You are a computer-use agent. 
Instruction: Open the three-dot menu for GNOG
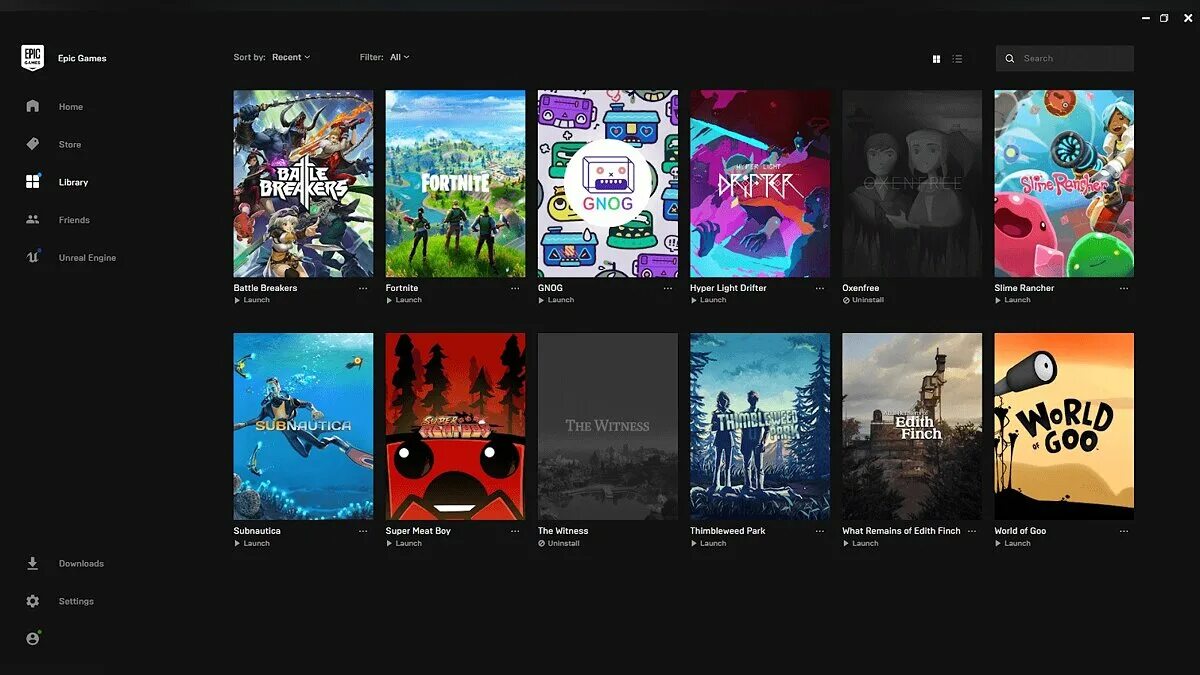click(x=667, y=288)
